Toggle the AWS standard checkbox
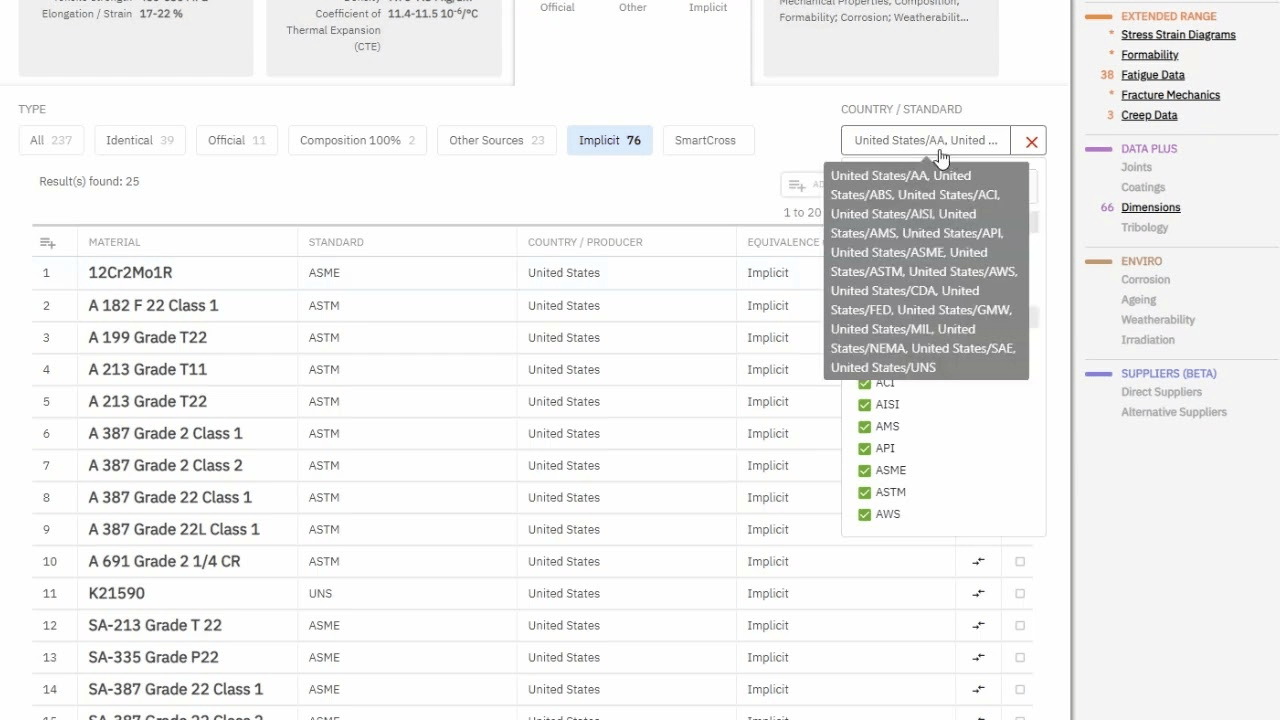The height and width of the screenshot is (720, 1280). (x=864, y=515)
